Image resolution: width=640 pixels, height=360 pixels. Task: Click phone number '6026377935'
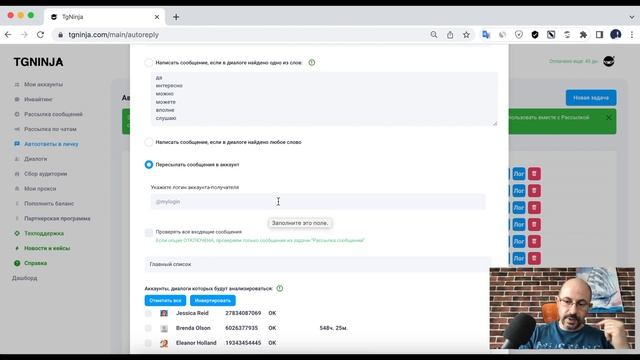tap(242, 328)
